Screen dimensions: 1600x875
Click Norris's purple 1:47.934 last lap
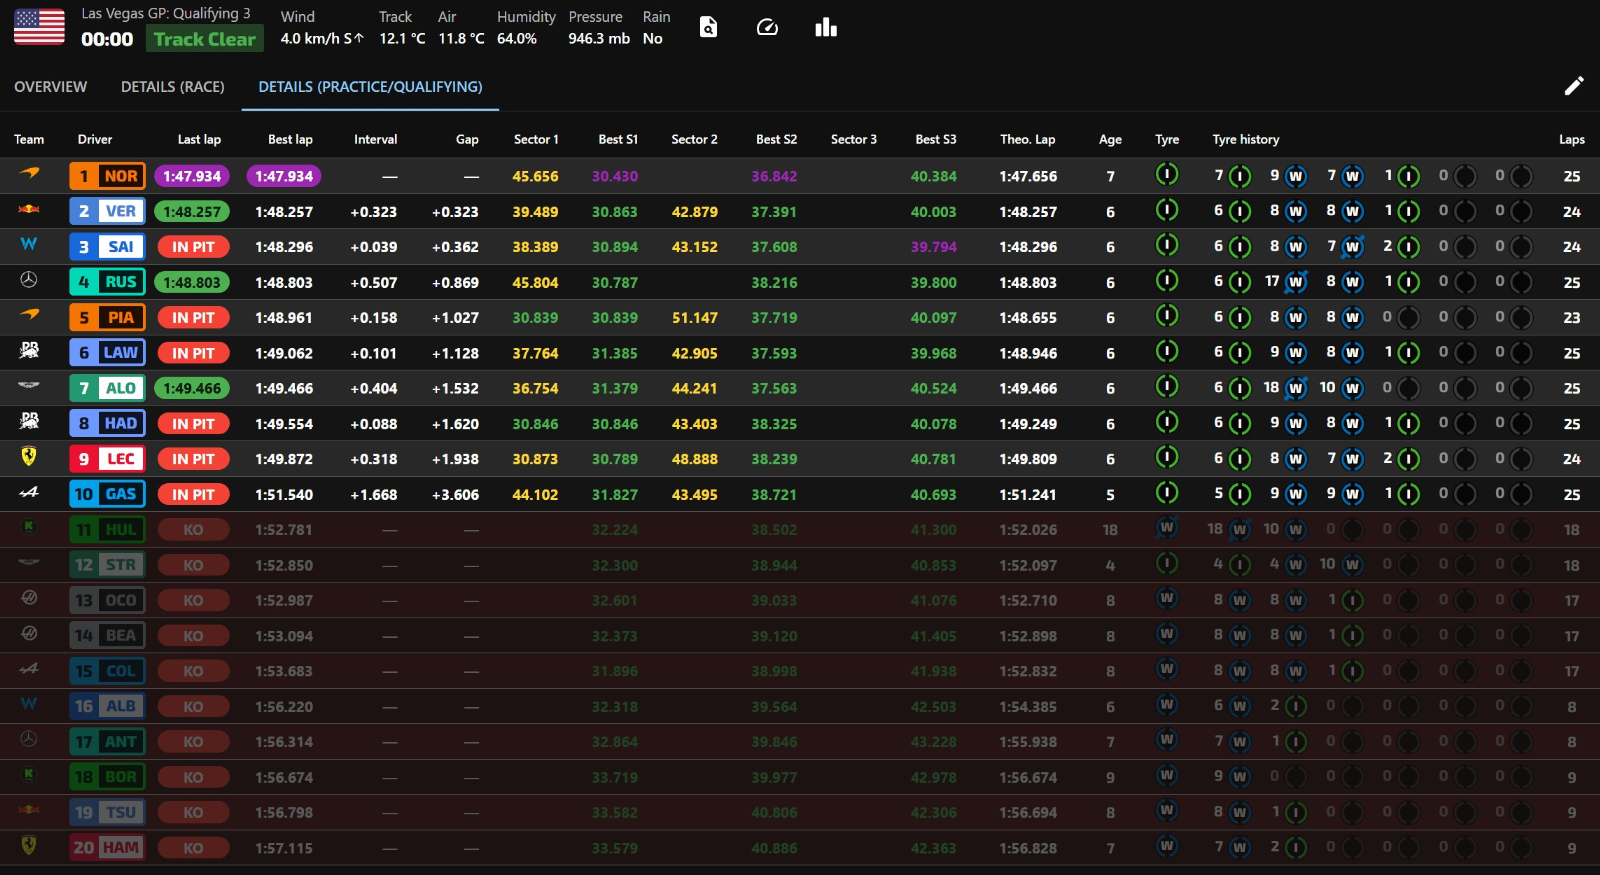pyautogui.click(x=192, y=176)
